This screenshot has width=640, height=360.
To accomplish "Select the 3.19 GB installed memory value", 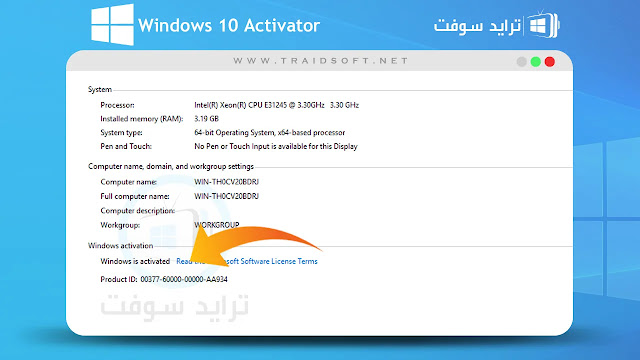I will [206, 119].
